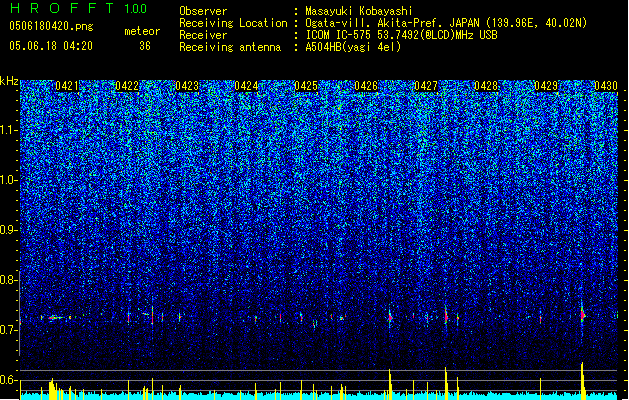
Task: Click the 0428 time marker
Action: point(486,86)
